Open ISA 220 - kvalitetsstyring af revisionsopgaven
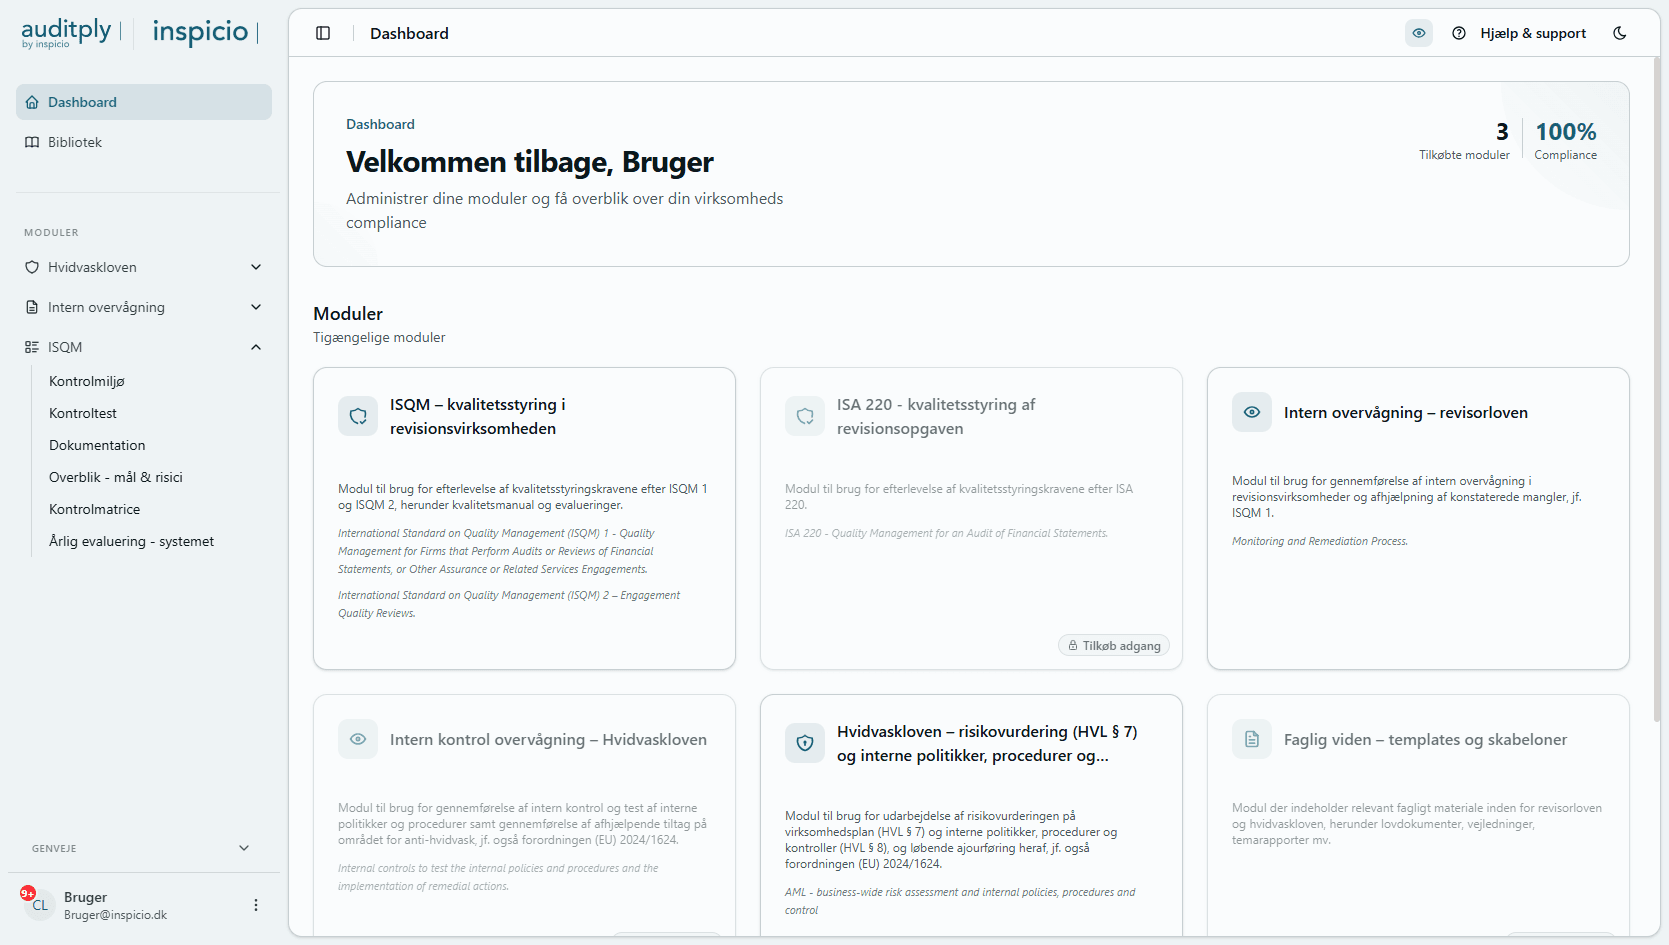1669x945 pixels. point(971,518)
